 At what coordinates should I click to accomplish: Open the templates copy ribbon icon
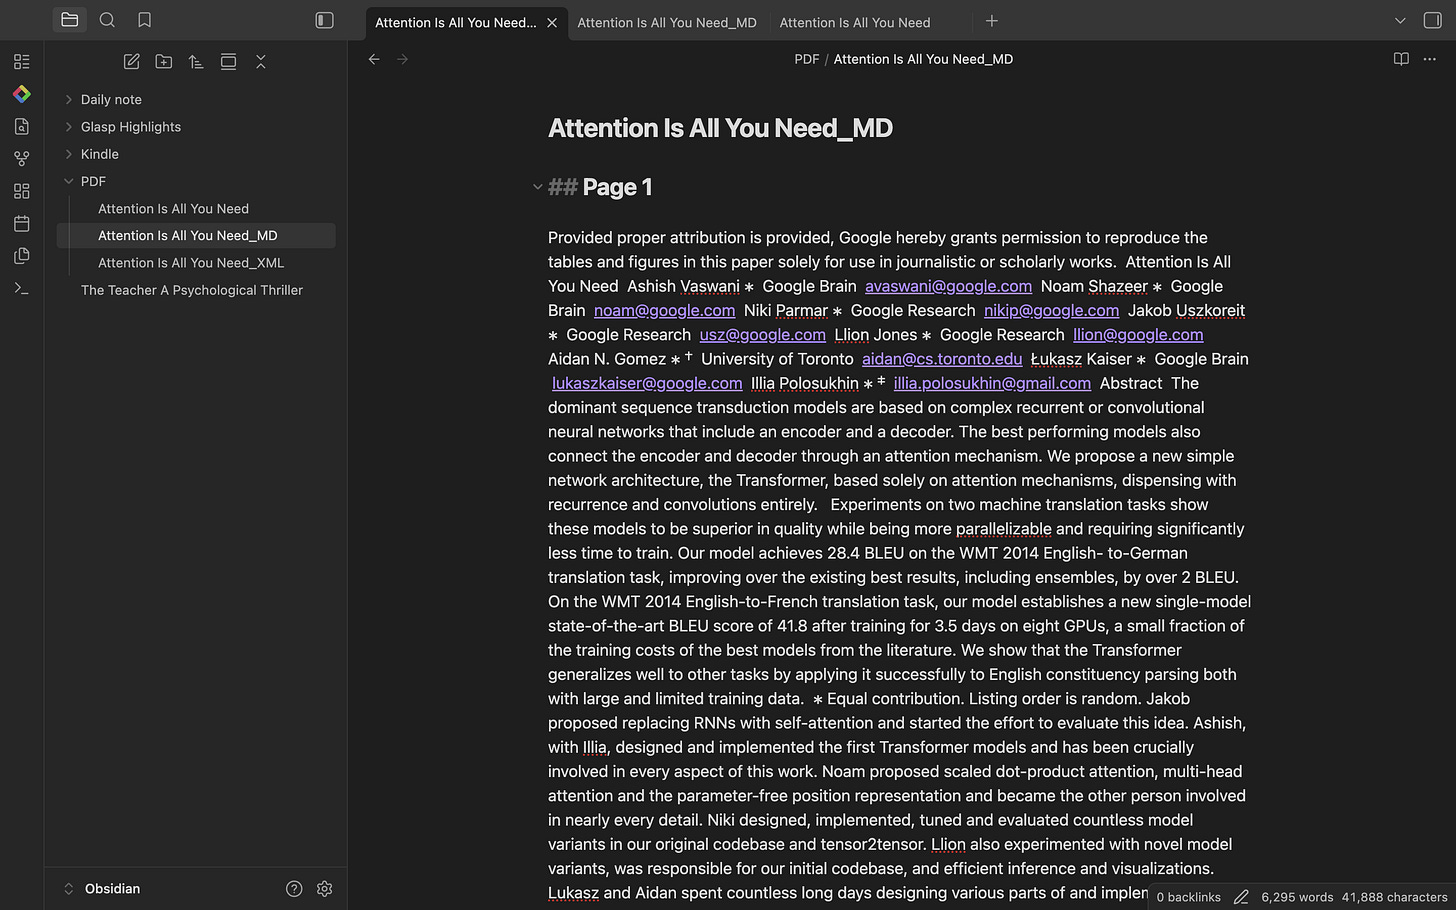[x=22, y=256]
